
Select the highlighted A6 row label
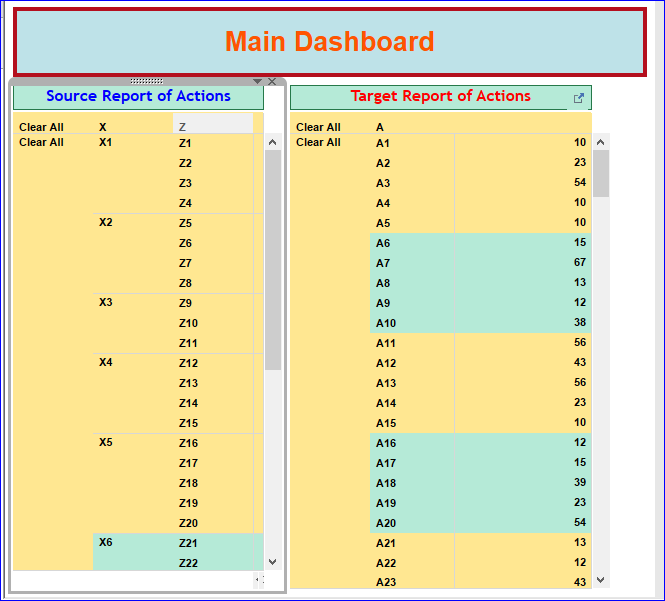click(383, 243)
